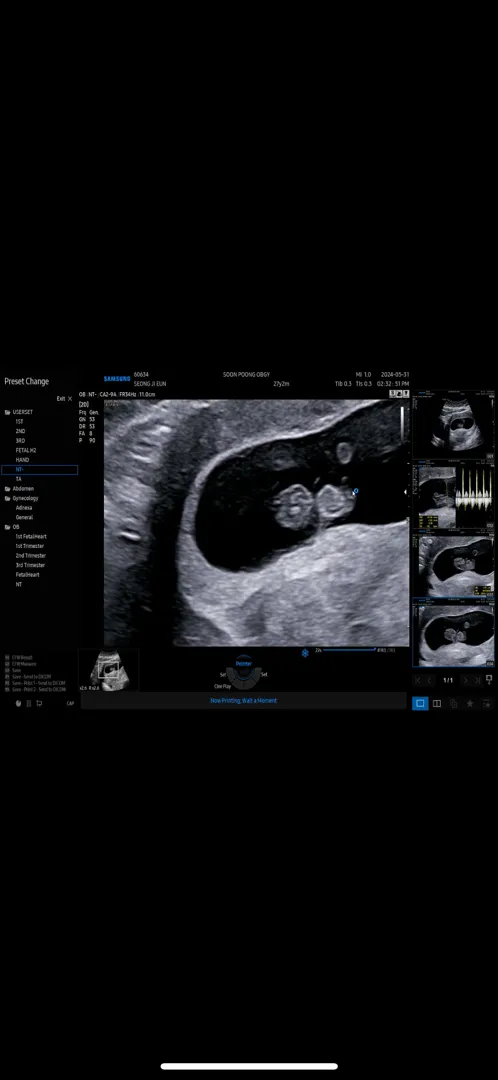Collapse the USERSET folder
This screenshot has width=498, height=1080.
[x=8, y=412]
